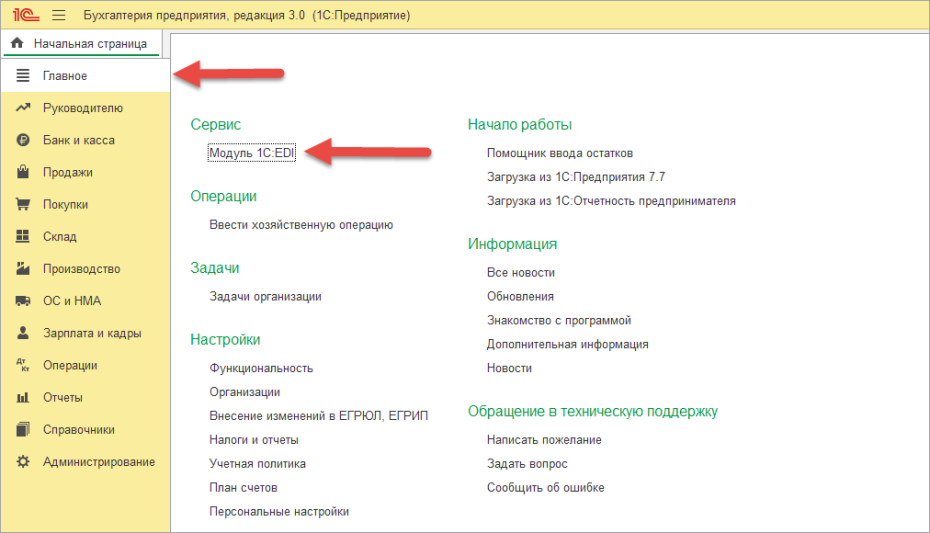Screen dimensions: 930x533
Task: Open the Задать вопрос link
Action: 527,464
